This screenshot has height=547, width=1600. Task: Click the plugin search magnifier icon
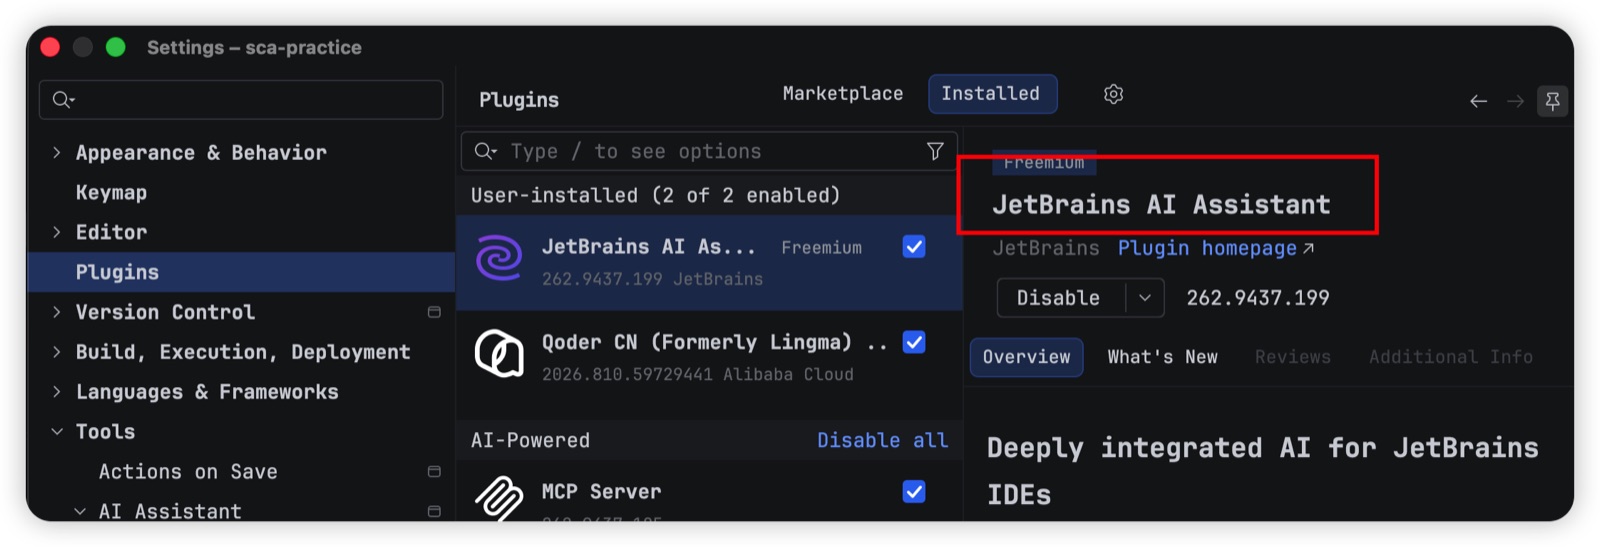486,151
